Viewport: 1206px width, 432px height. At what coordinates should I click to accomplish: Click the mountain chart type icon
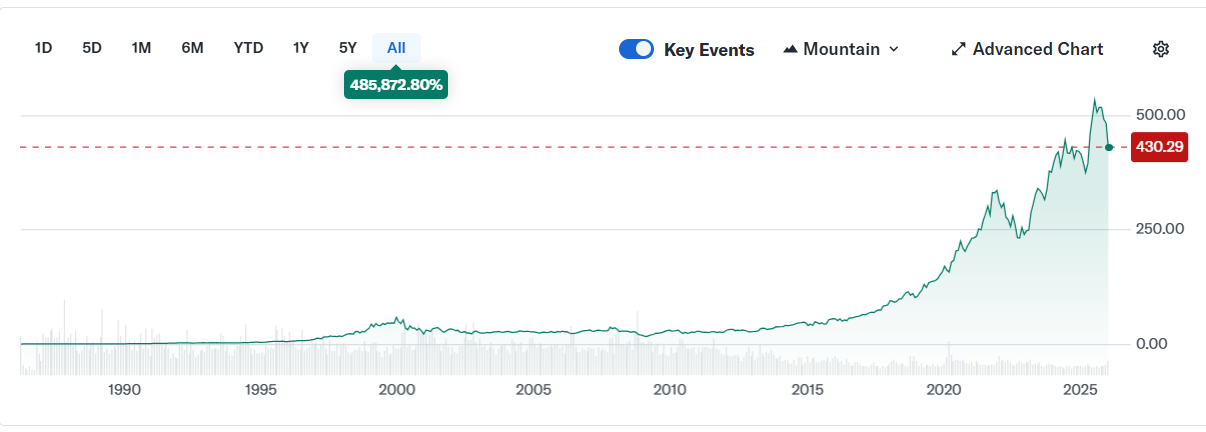(790, 49)
